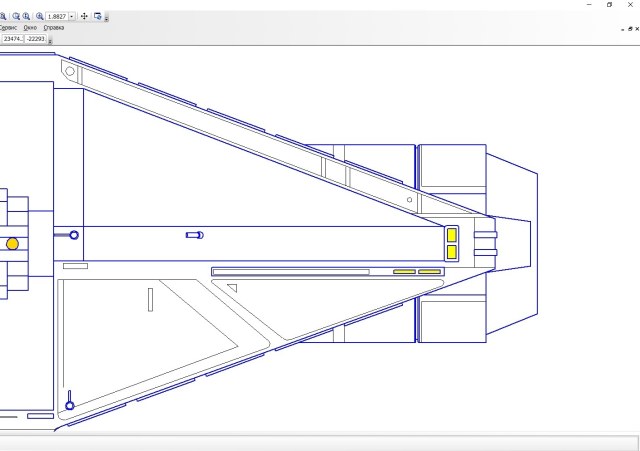The width and height of the screenshot is (640, 451).
Task: Select the bolt-shaped element on the centerline
Action: click(x=195, y=235)
